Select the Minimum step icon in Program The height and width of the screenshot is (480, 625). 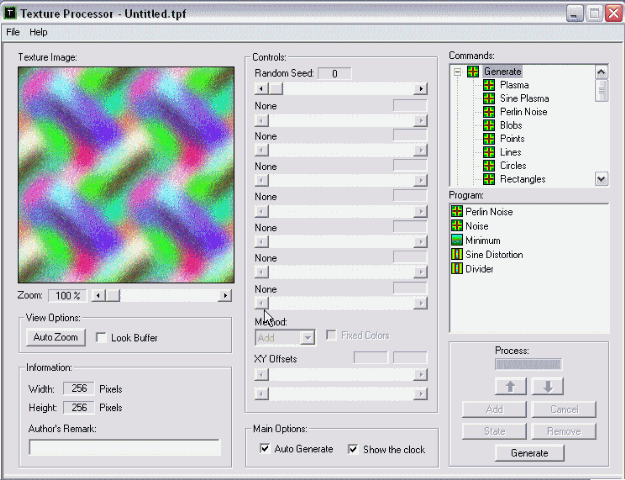coord(457,240)
